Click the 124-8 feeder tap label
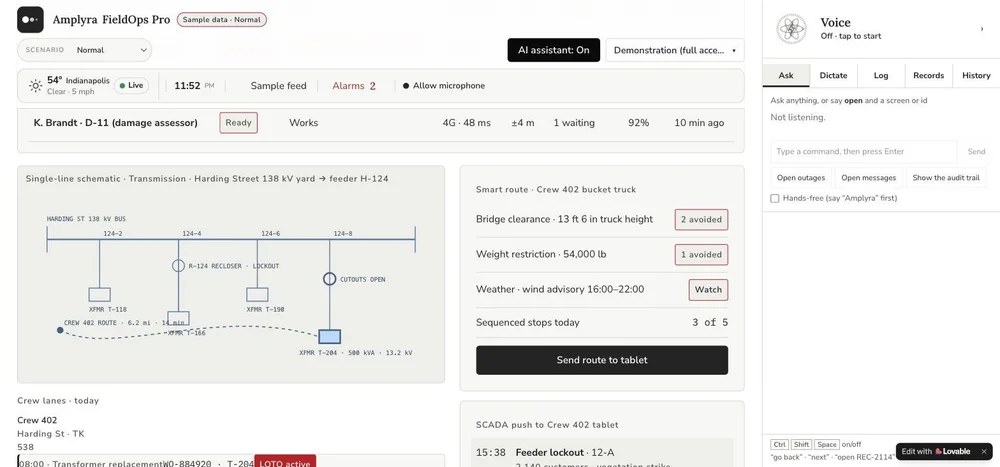The height and width of the screenshot is (467, 1000). (x=342, y=234)
